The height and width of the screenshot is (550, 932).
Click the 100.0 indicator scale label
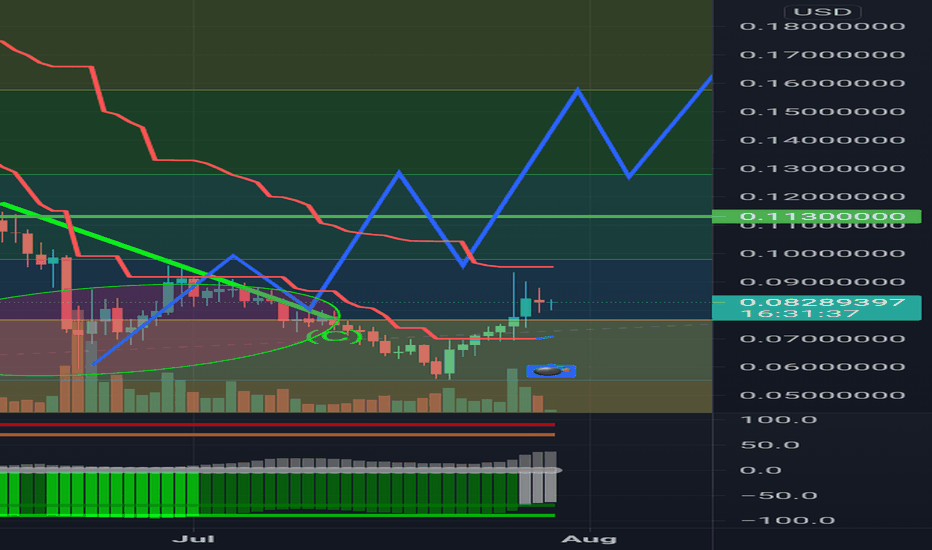point(778,420)
